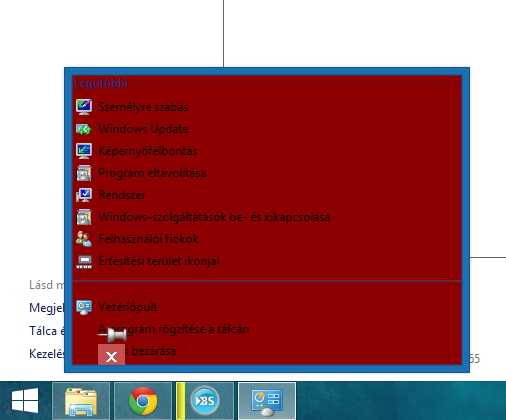Click the Képernyőfelbontás icon
The image size is (506, 420).
(x=84, y=151)
